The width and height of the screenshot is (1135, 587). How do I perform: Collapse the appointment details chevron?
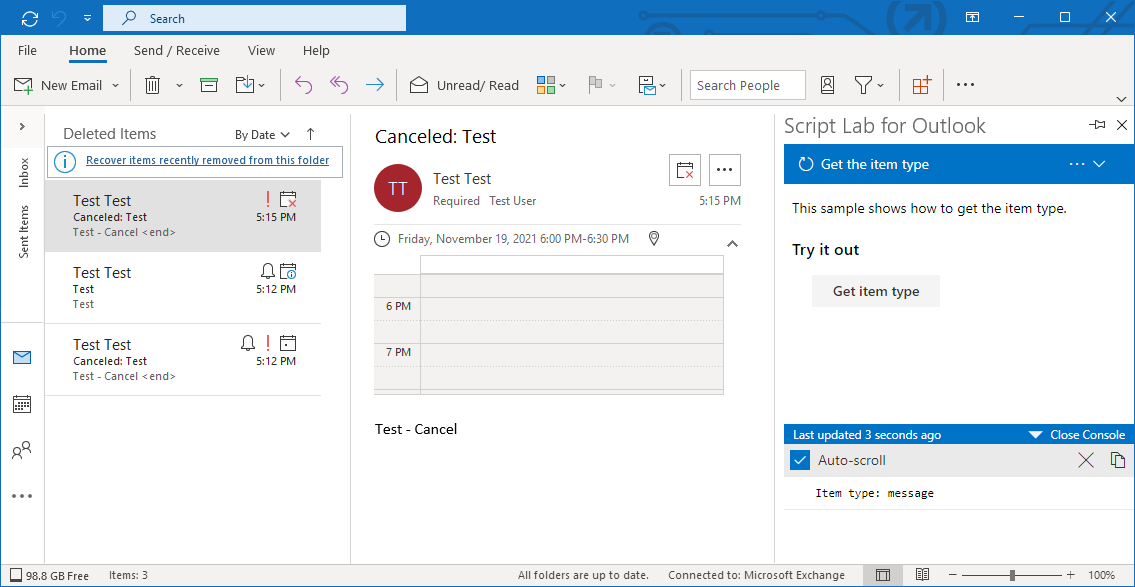[733, 243]
